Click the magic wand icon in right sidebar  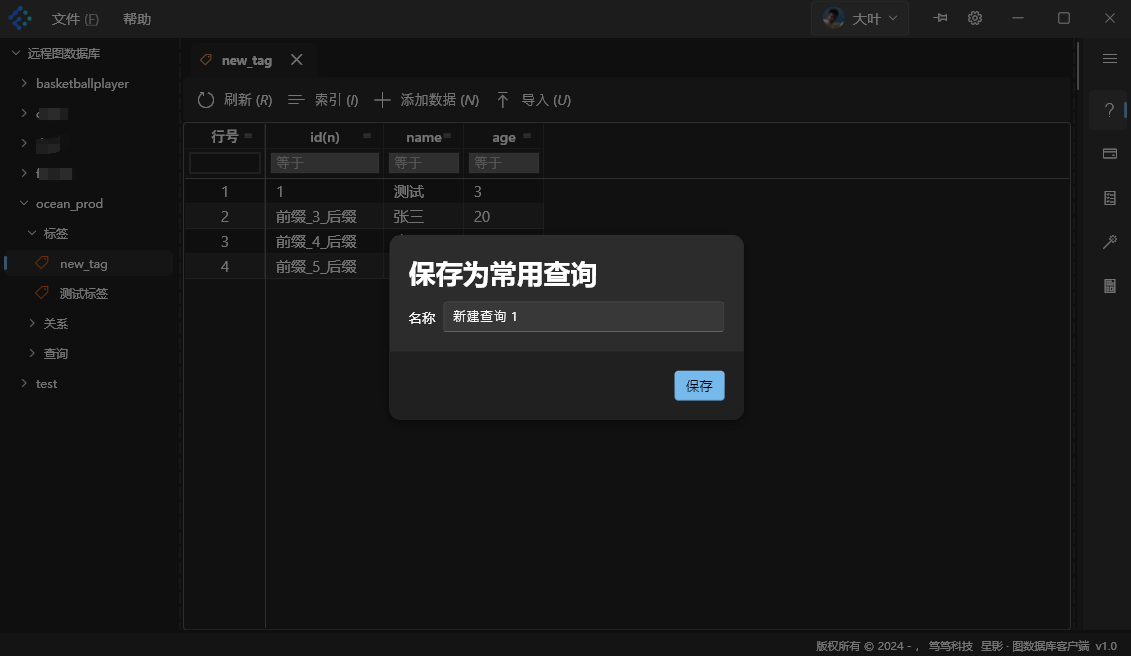1109,242
